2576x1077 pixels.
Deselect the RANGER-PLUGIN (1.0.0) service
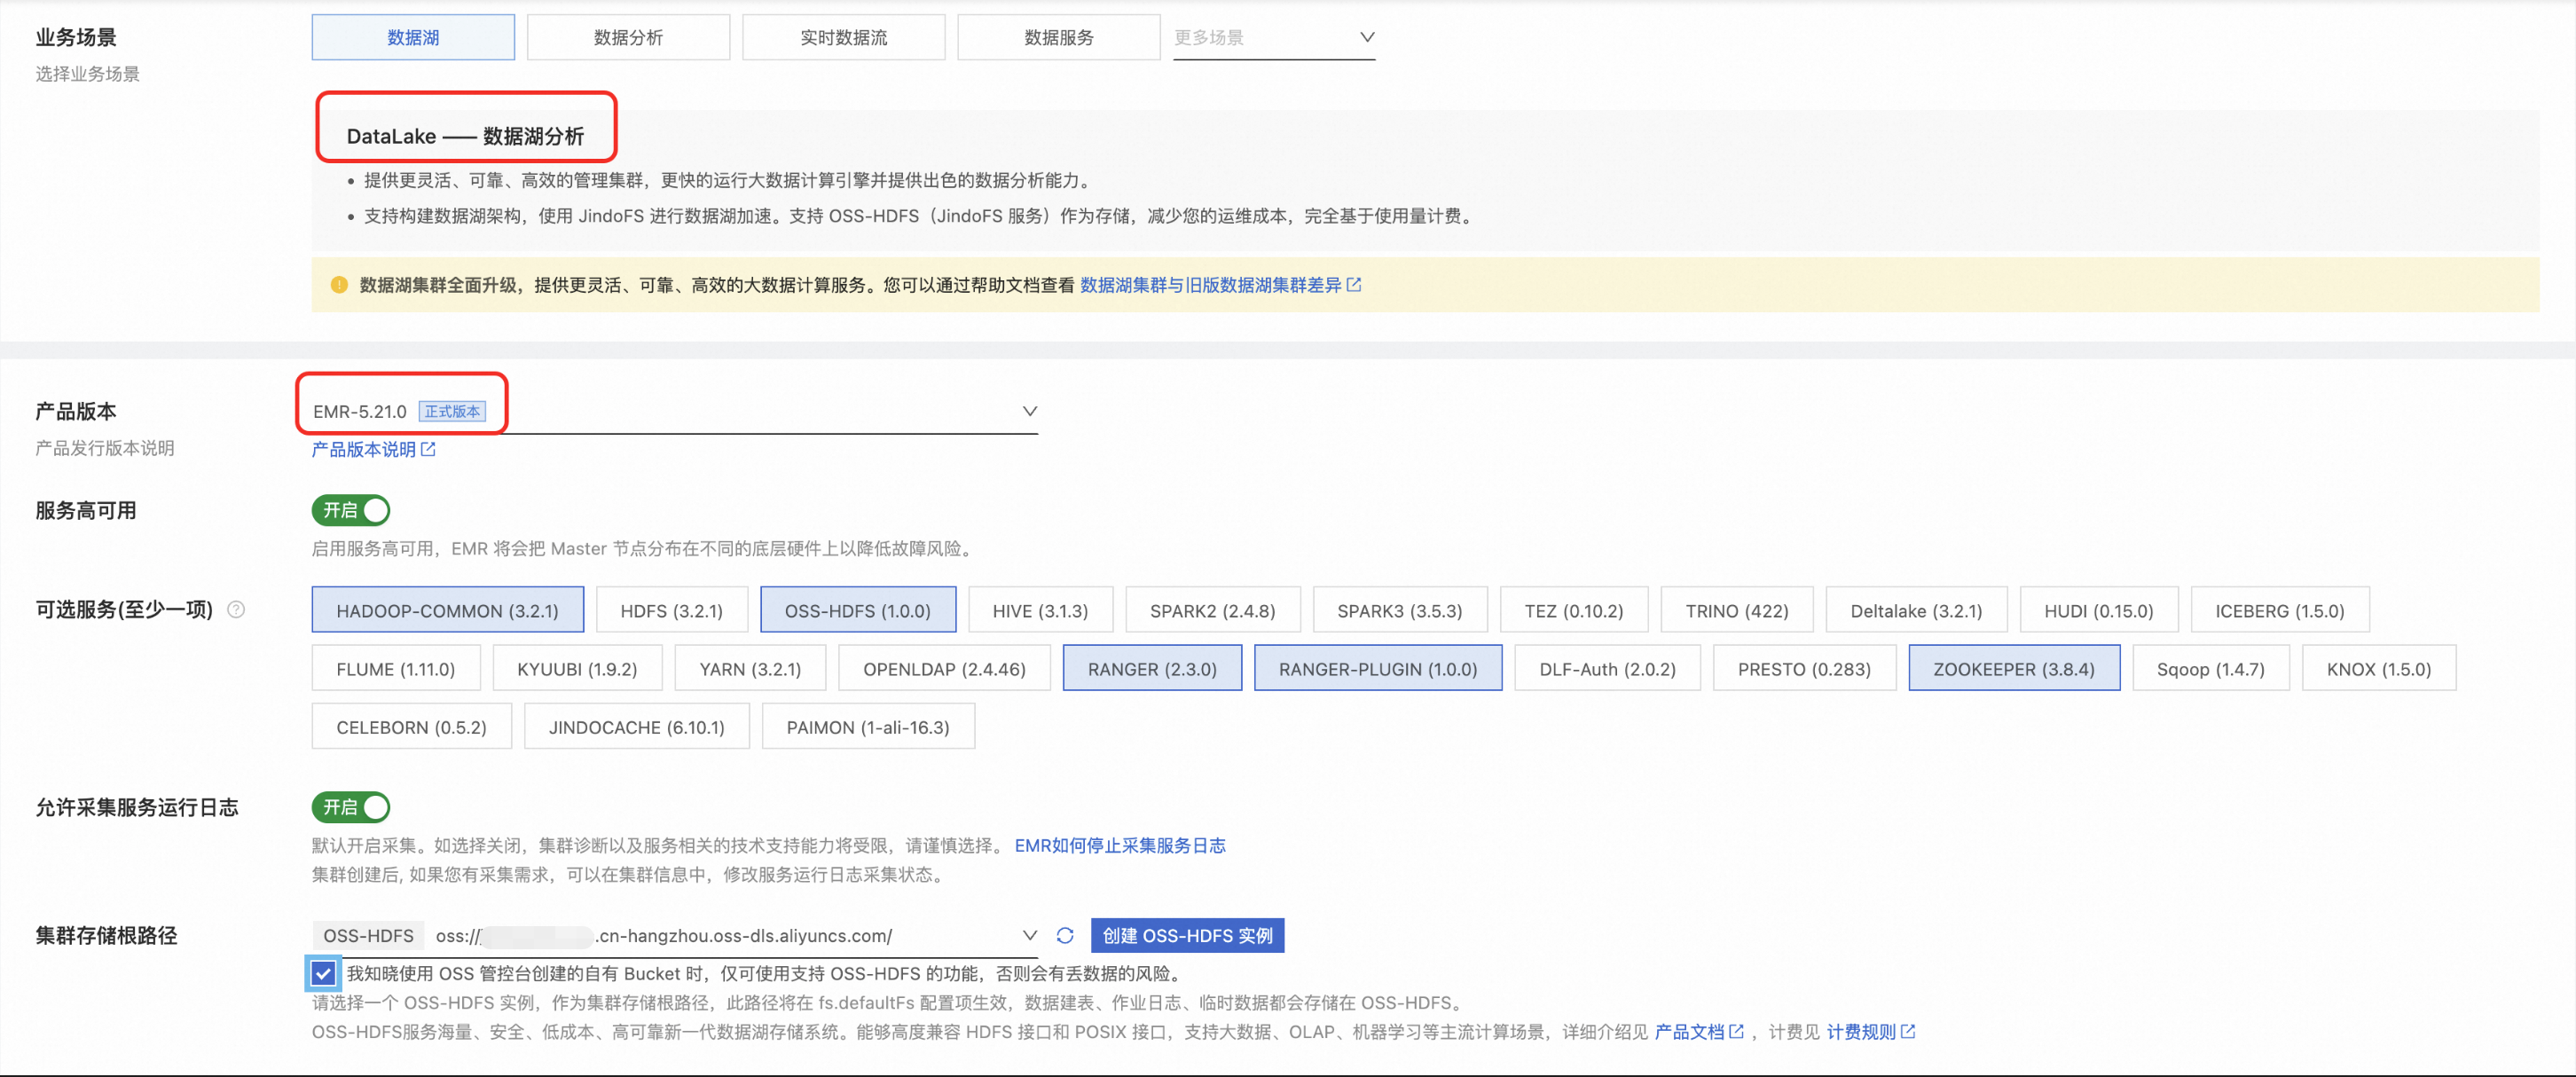pos(1378,668)
